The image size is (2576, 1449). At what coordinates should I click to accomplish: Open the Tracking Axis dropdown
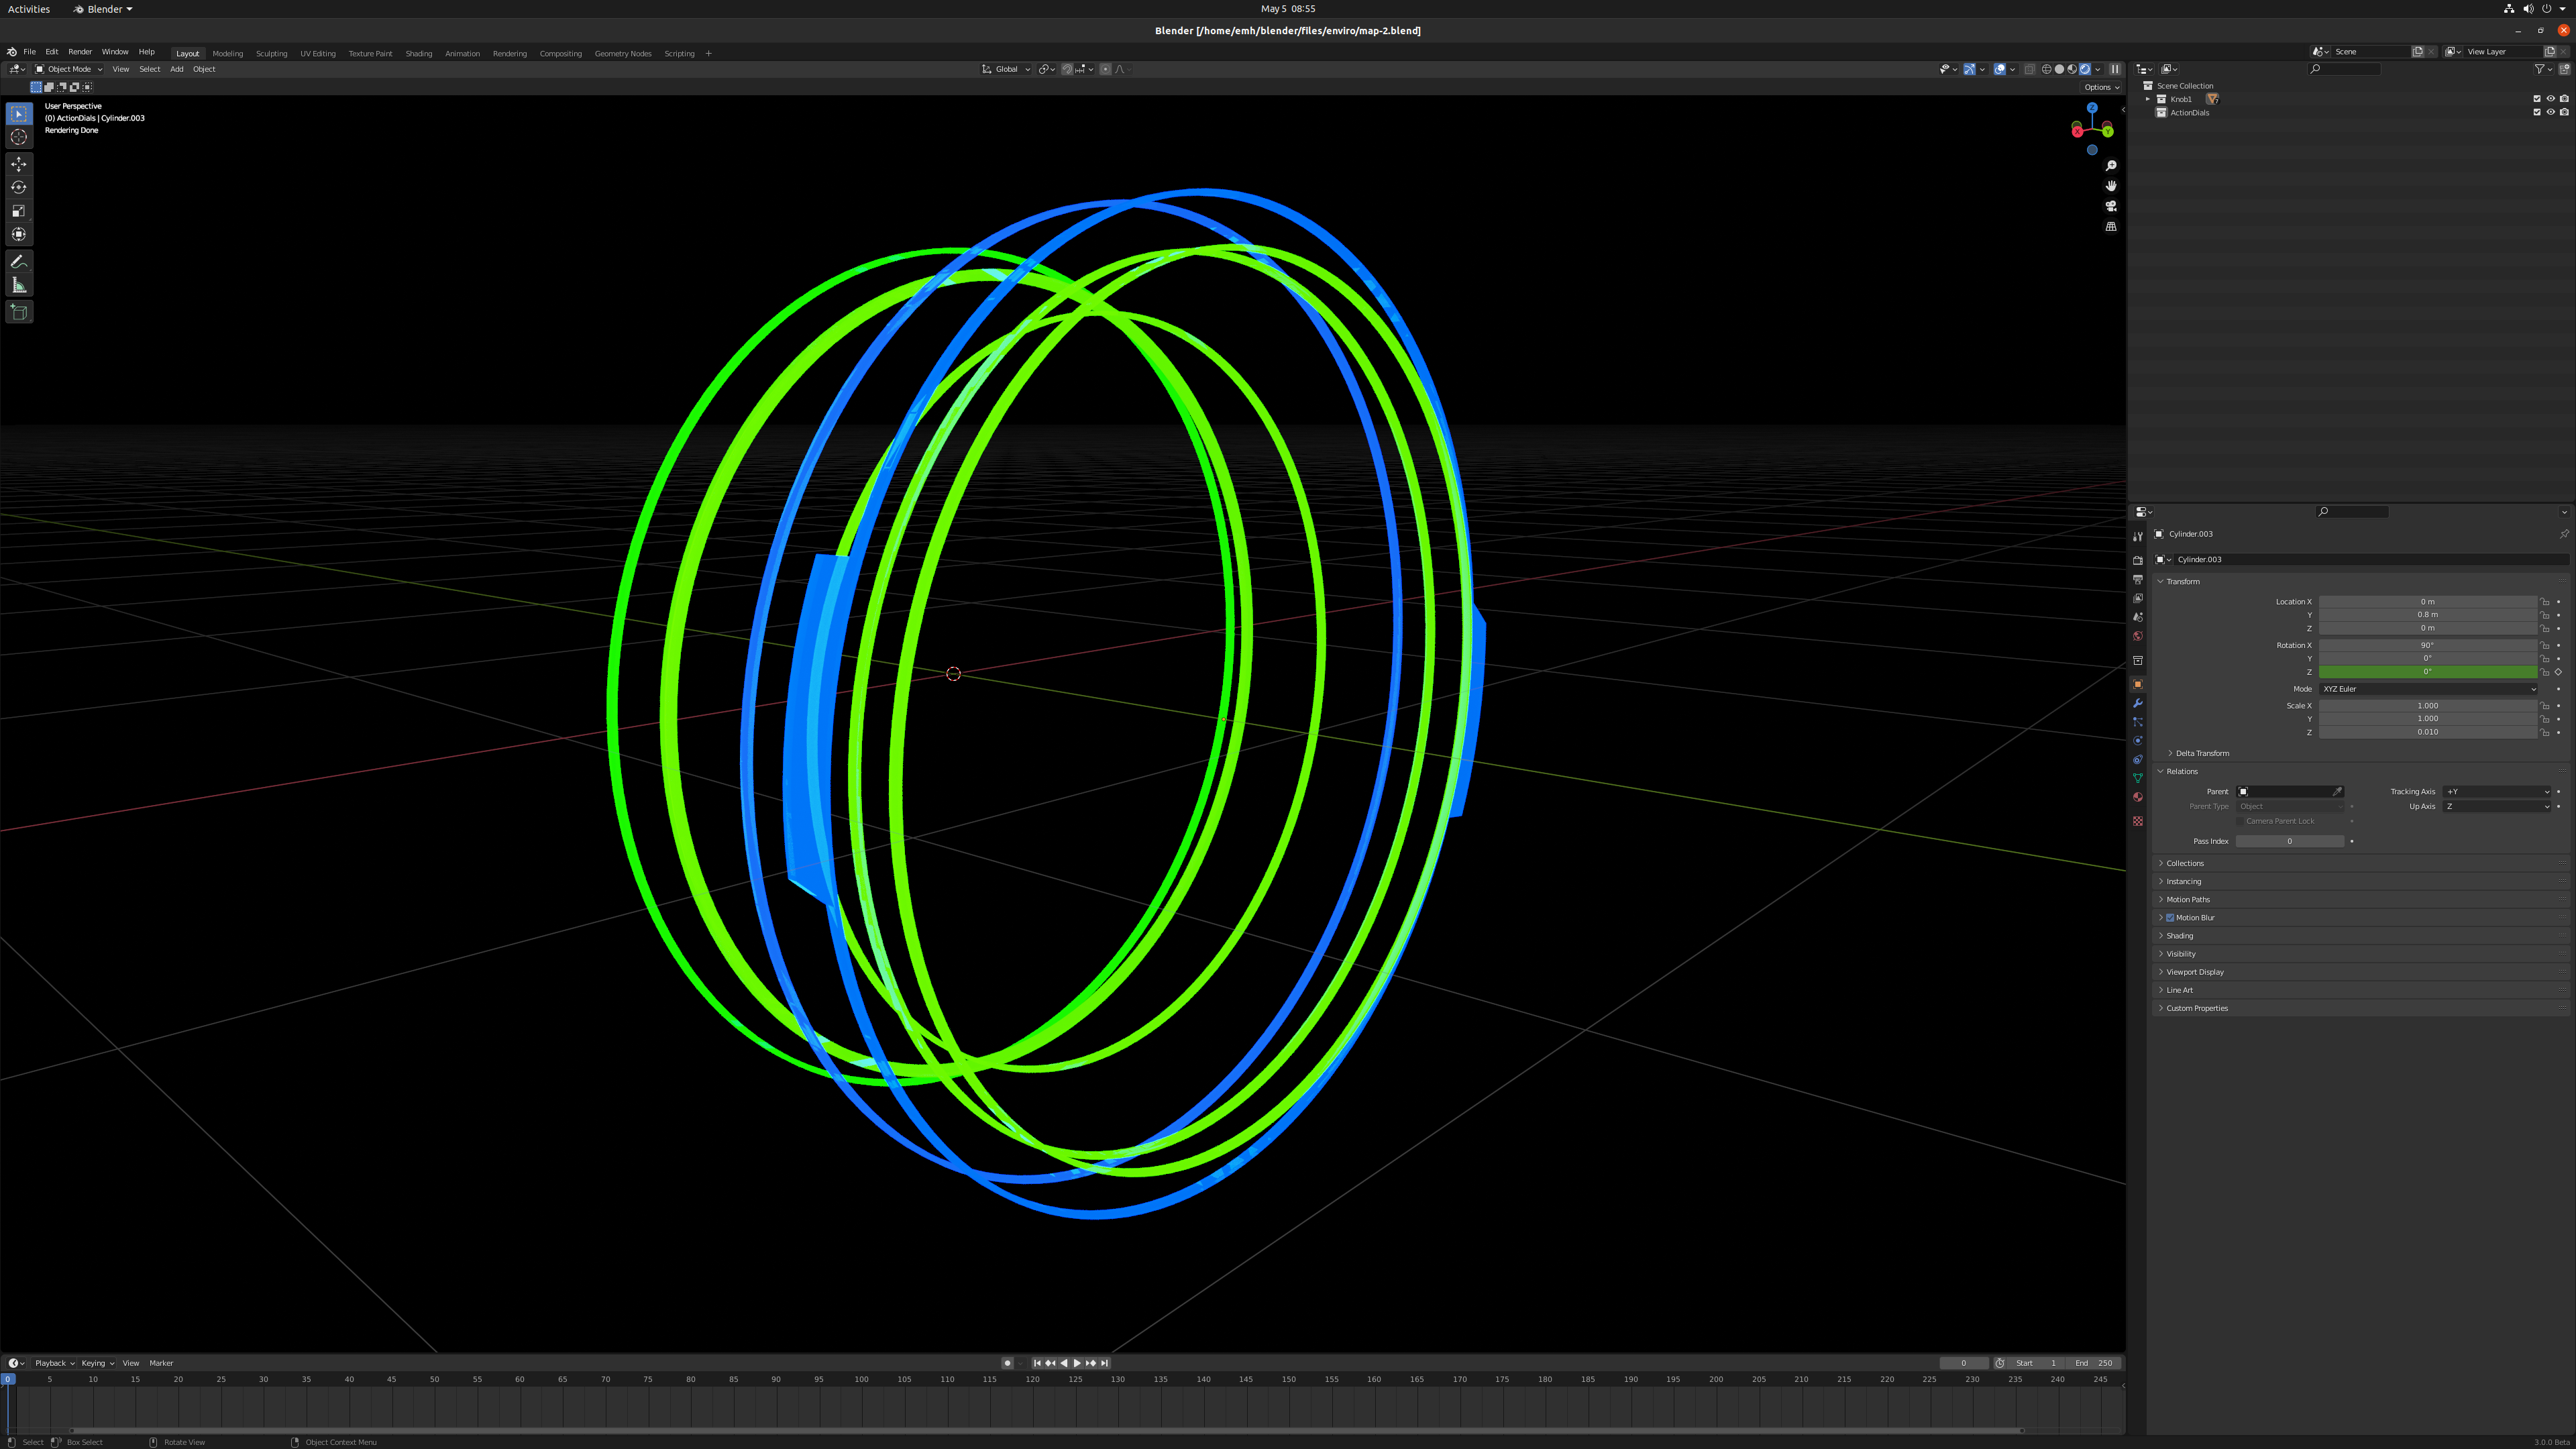[x=2496, y=792]
